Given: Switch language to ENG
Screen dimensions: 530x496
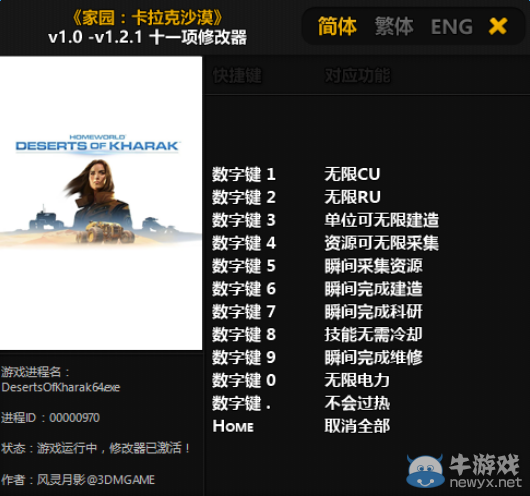Looking at the screenshot, I should click(x=452, y=27).
